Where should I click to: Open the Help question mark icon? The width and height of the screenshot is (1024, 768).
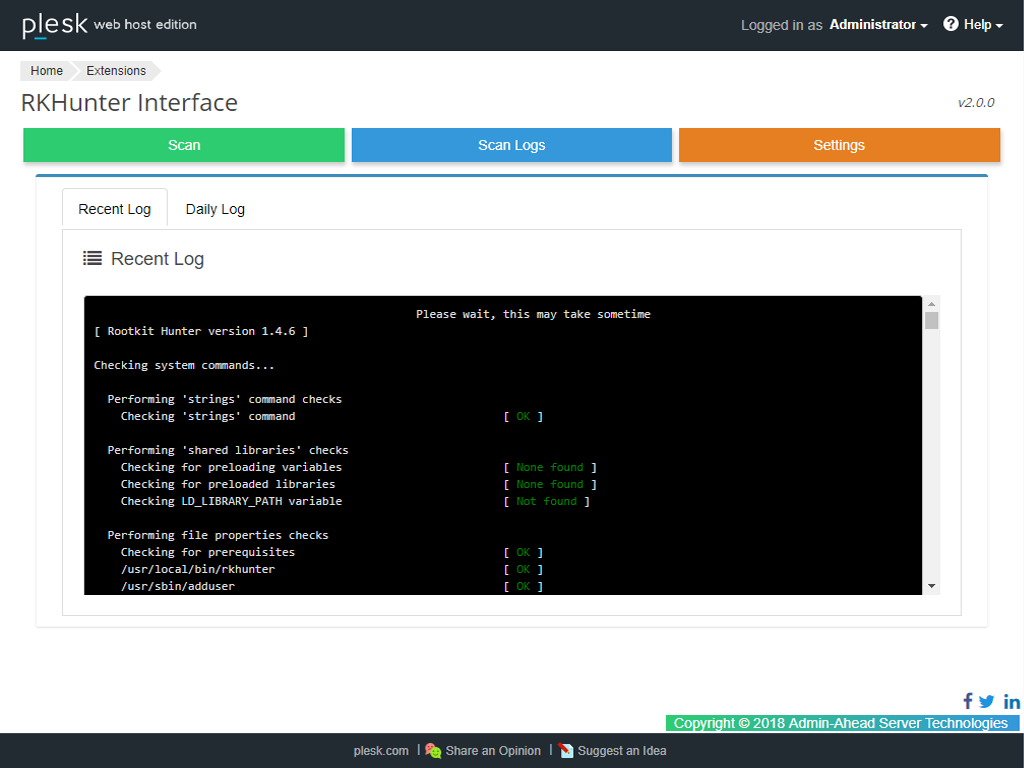[951, 24]
